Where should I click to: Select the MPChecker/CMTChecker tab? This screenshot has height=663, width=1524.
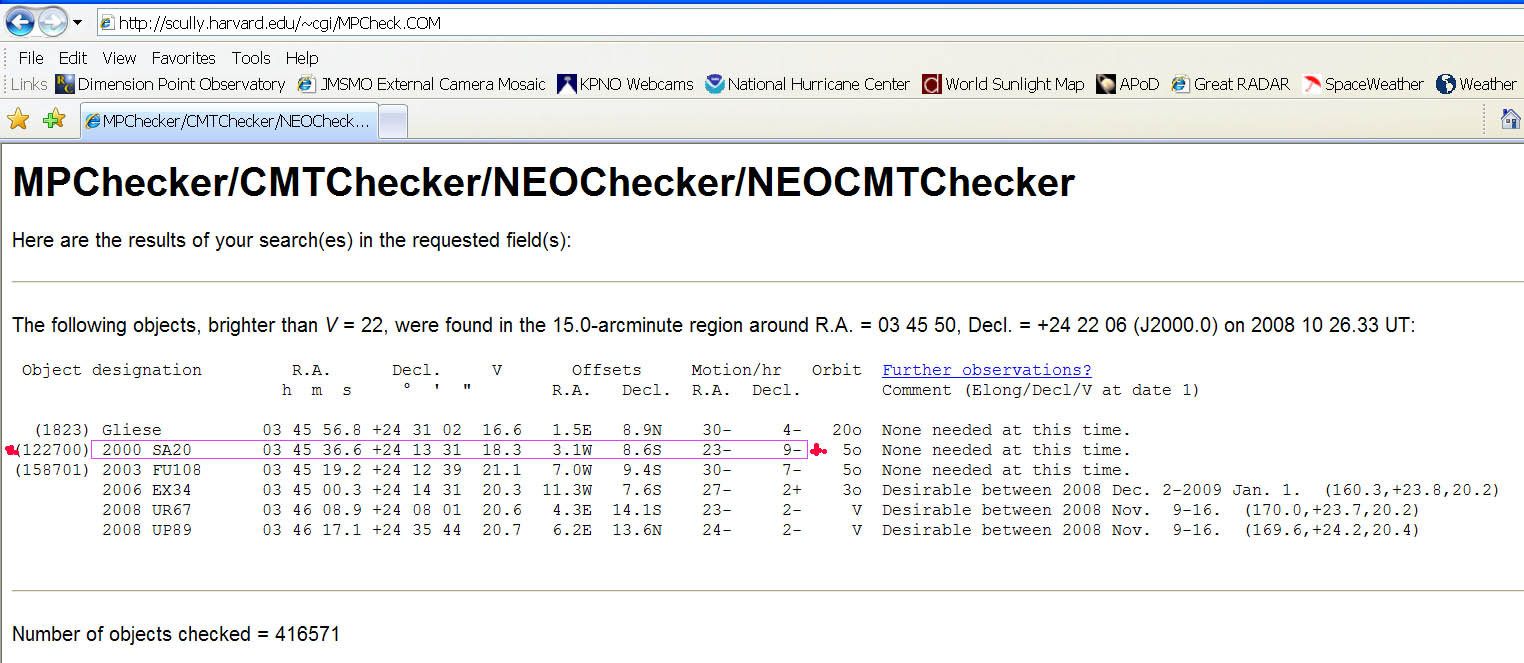(228, 121)
